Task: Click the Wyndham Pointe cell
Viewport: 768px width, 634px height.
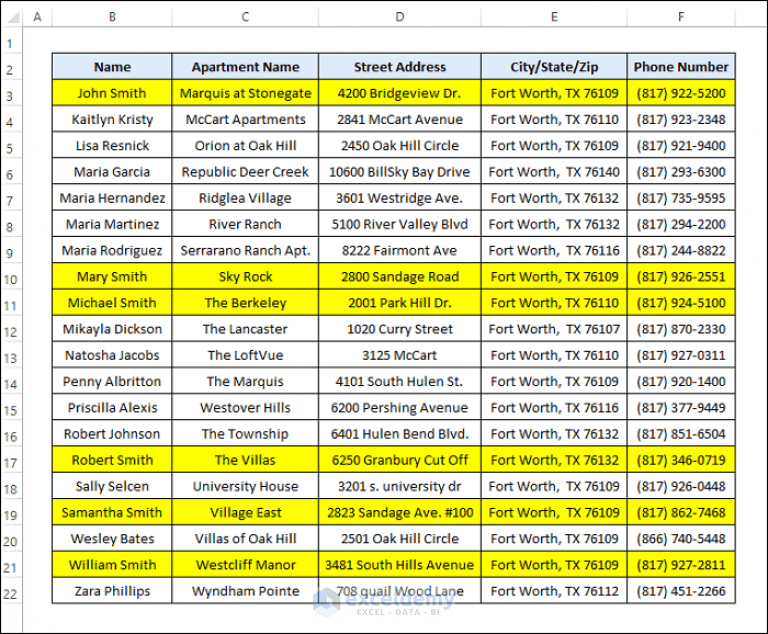Action: tap(245, 591)
